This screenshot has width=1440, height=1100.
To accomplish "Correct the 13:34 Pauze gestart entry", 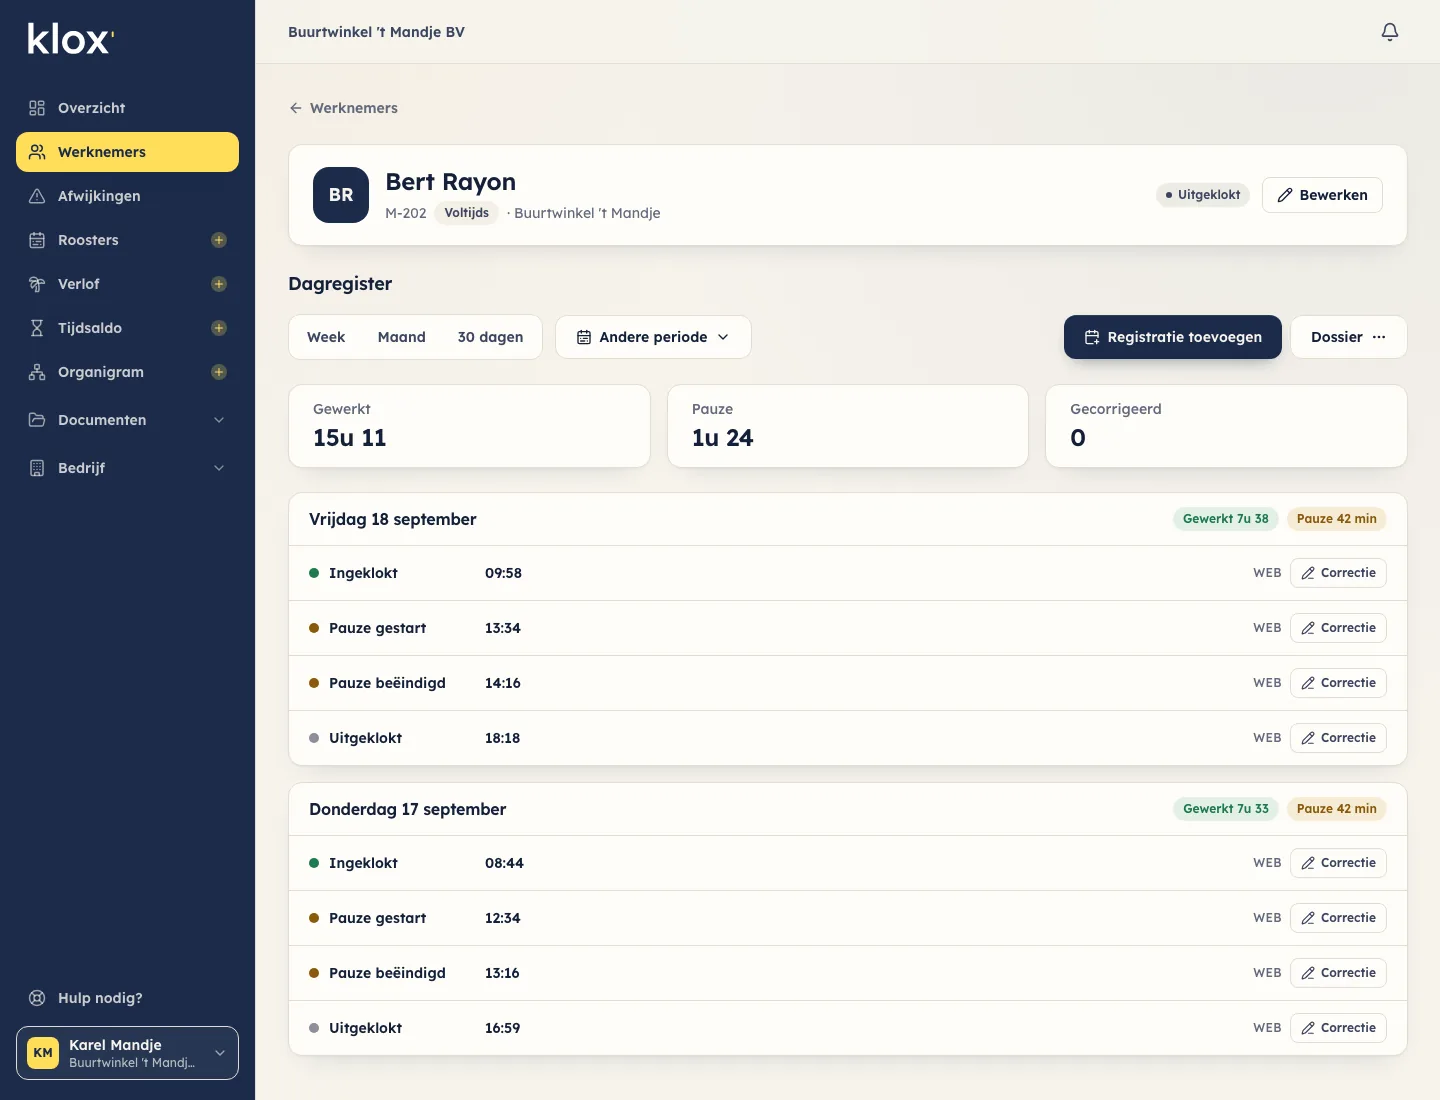I will coord(1338,628).
